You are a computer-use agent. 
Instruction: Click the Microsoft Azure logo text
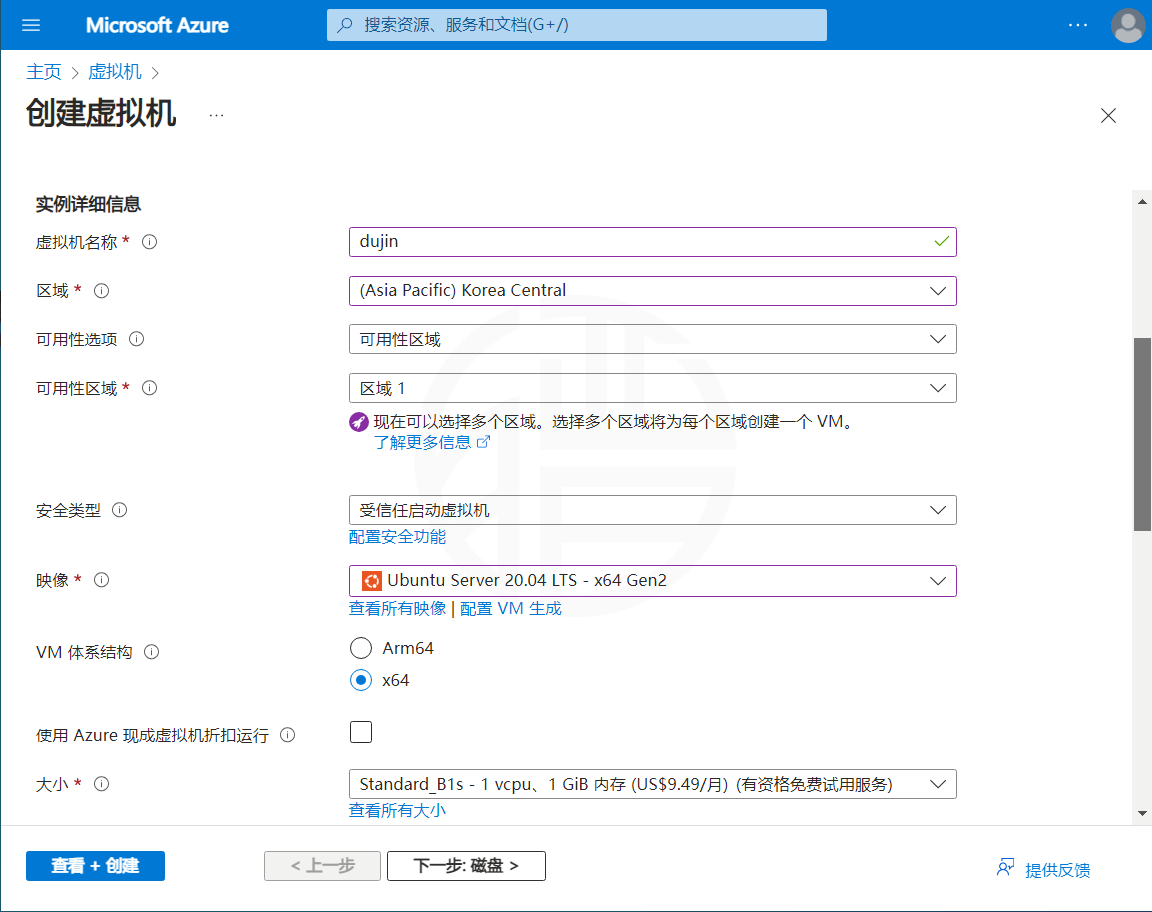pos(157,25)
